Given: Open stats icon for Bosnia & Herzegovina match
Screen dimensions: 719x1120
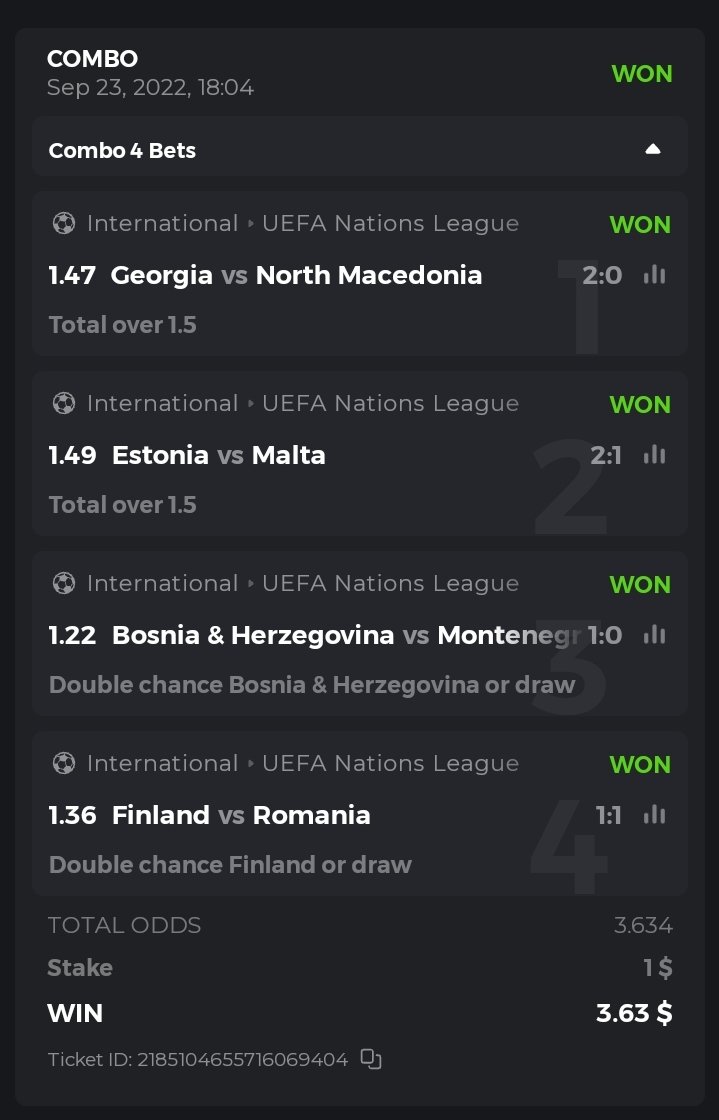Looking at the screenshot, I should point(655,635).
